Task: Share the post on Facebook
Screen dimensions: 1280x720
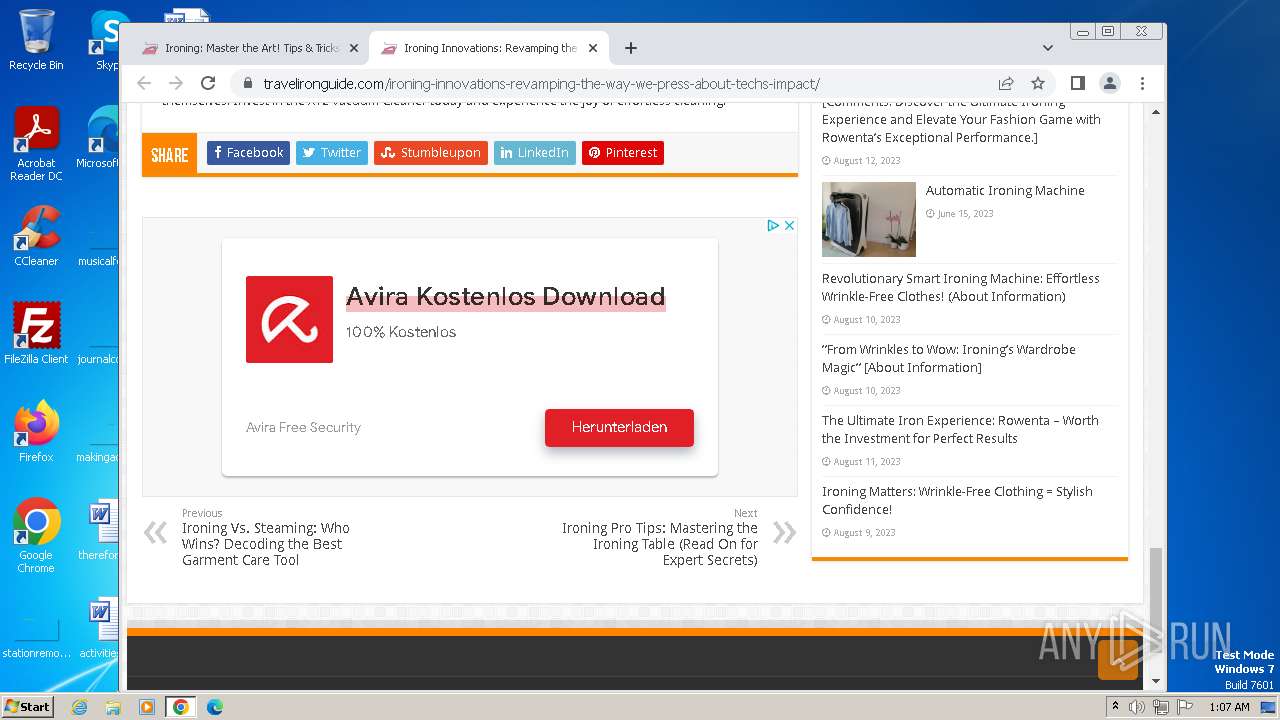Action: (x=248, y=153)
